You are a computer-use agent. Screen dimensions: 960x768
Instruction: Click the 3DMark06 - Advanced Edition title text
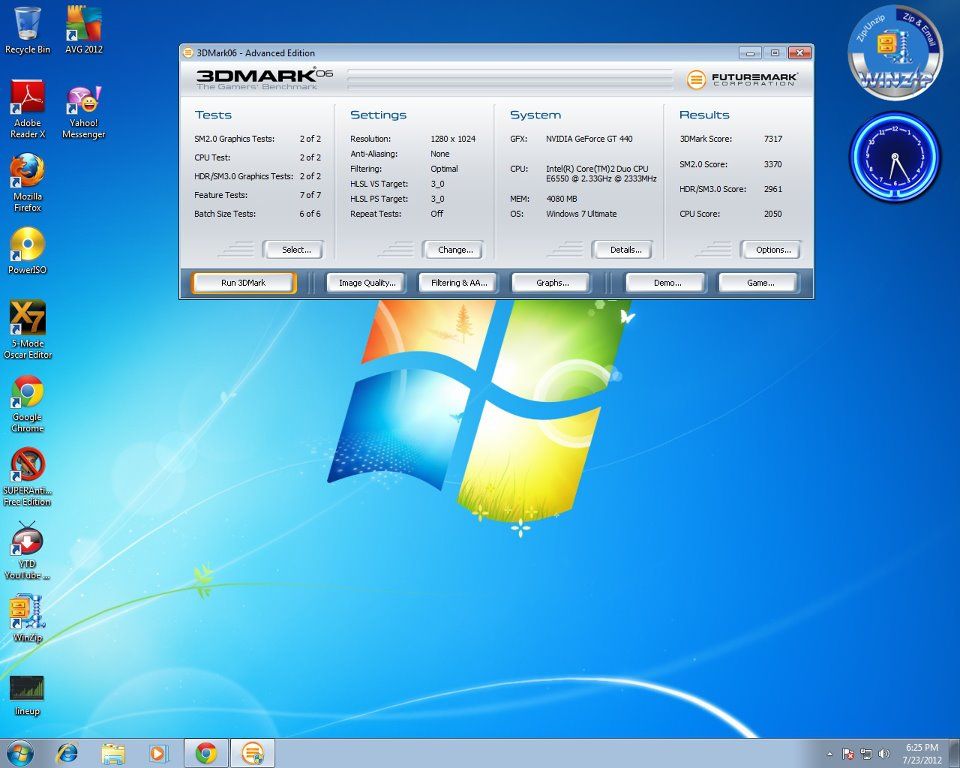(x=255, y=53)
